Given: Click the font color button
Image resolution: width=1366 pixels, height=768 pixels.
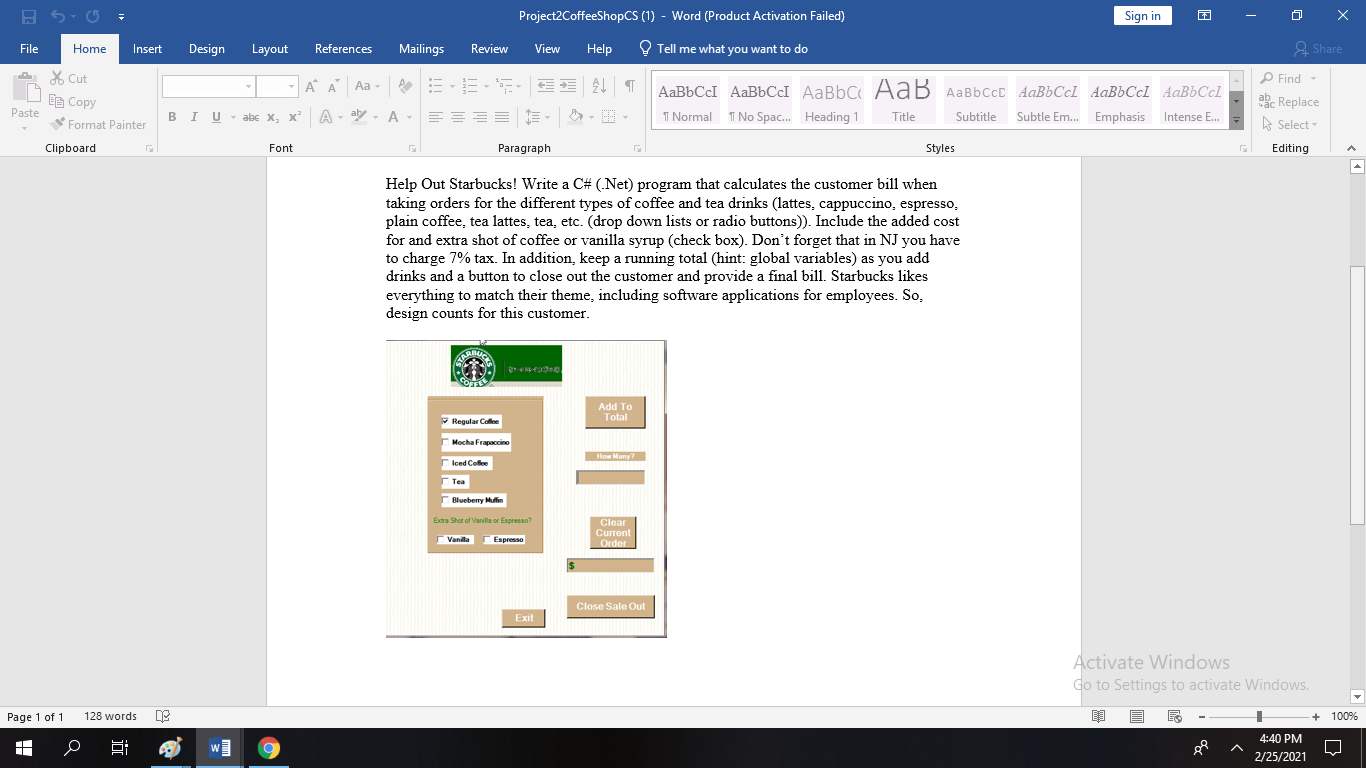Looking at the screenshot, I should click(394, 117).
